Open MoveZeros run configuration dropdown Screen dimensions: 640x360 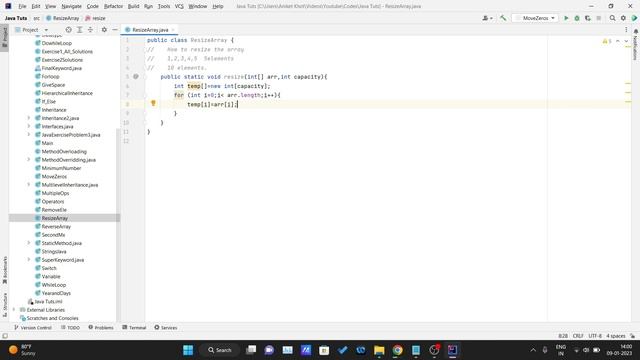pyautogui.click(x=536, y=18)
